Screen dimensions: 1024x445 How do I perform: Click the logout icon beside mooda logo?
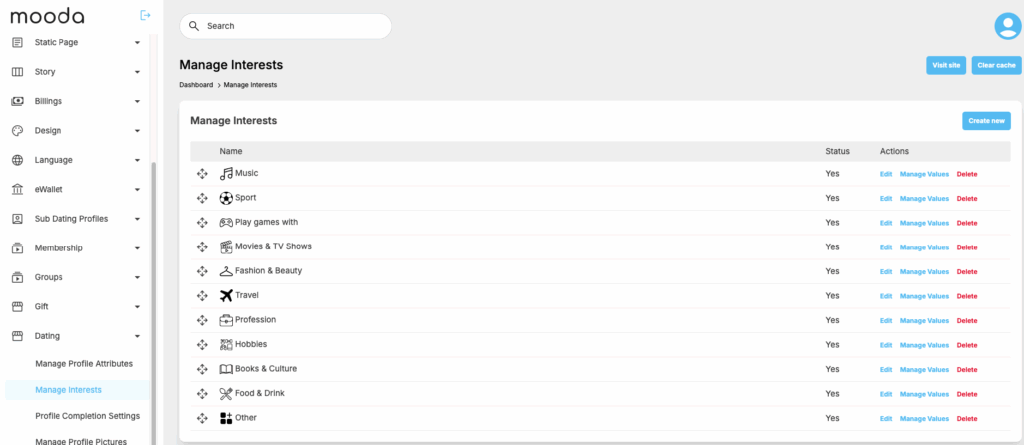coord(146,15)
